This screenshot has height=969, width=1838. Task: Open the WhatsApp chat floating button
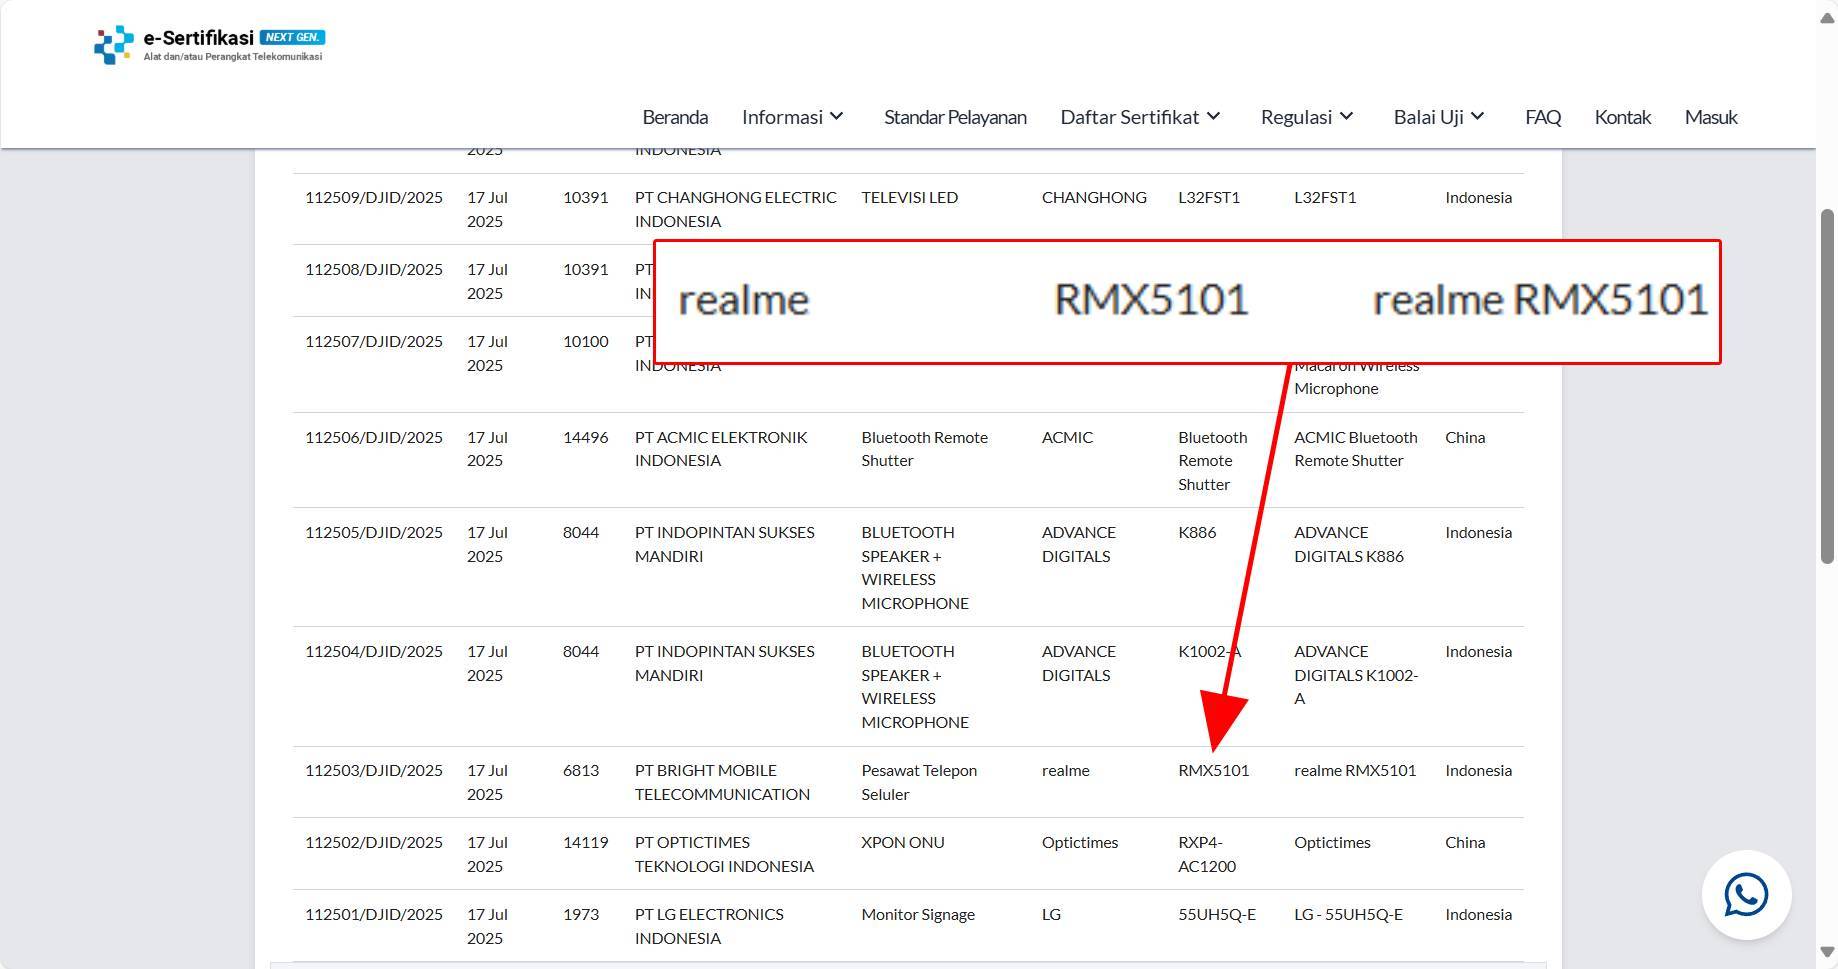1746,894
